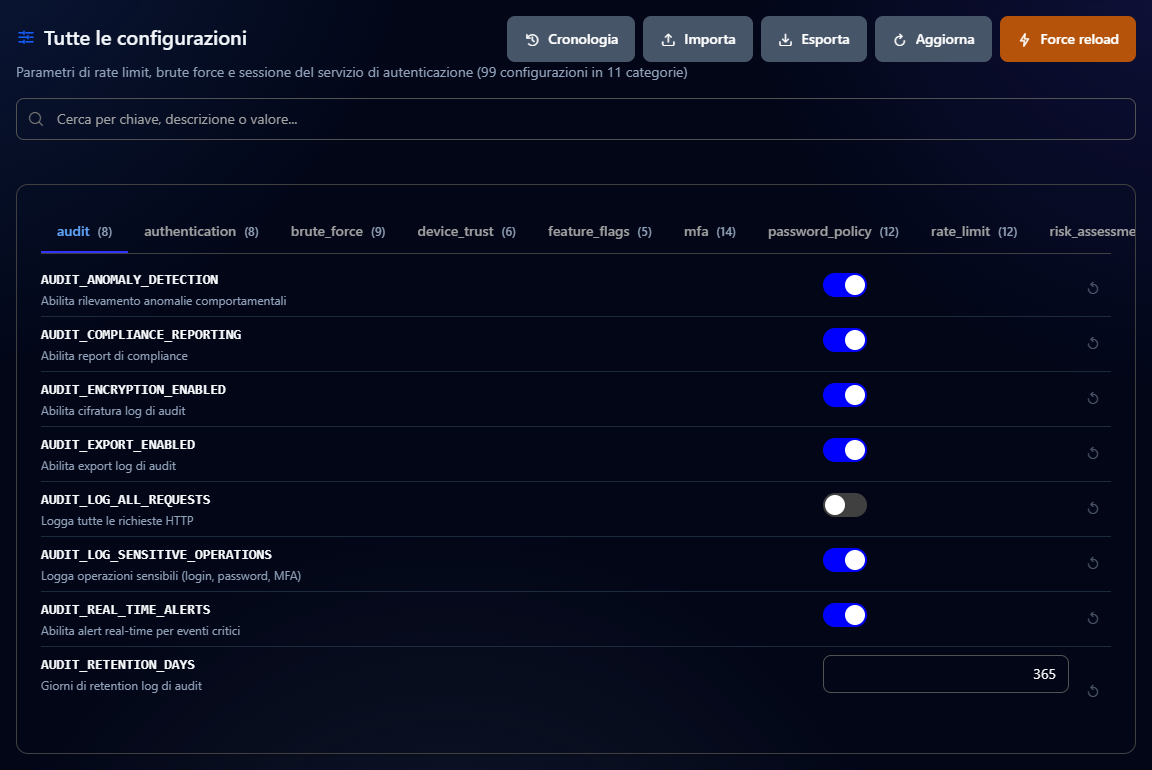This screenshot has width=1152, height=770.
Task: Click description 'Logga tutte le richieste HTTP'
Action: (x=118, y=521)
